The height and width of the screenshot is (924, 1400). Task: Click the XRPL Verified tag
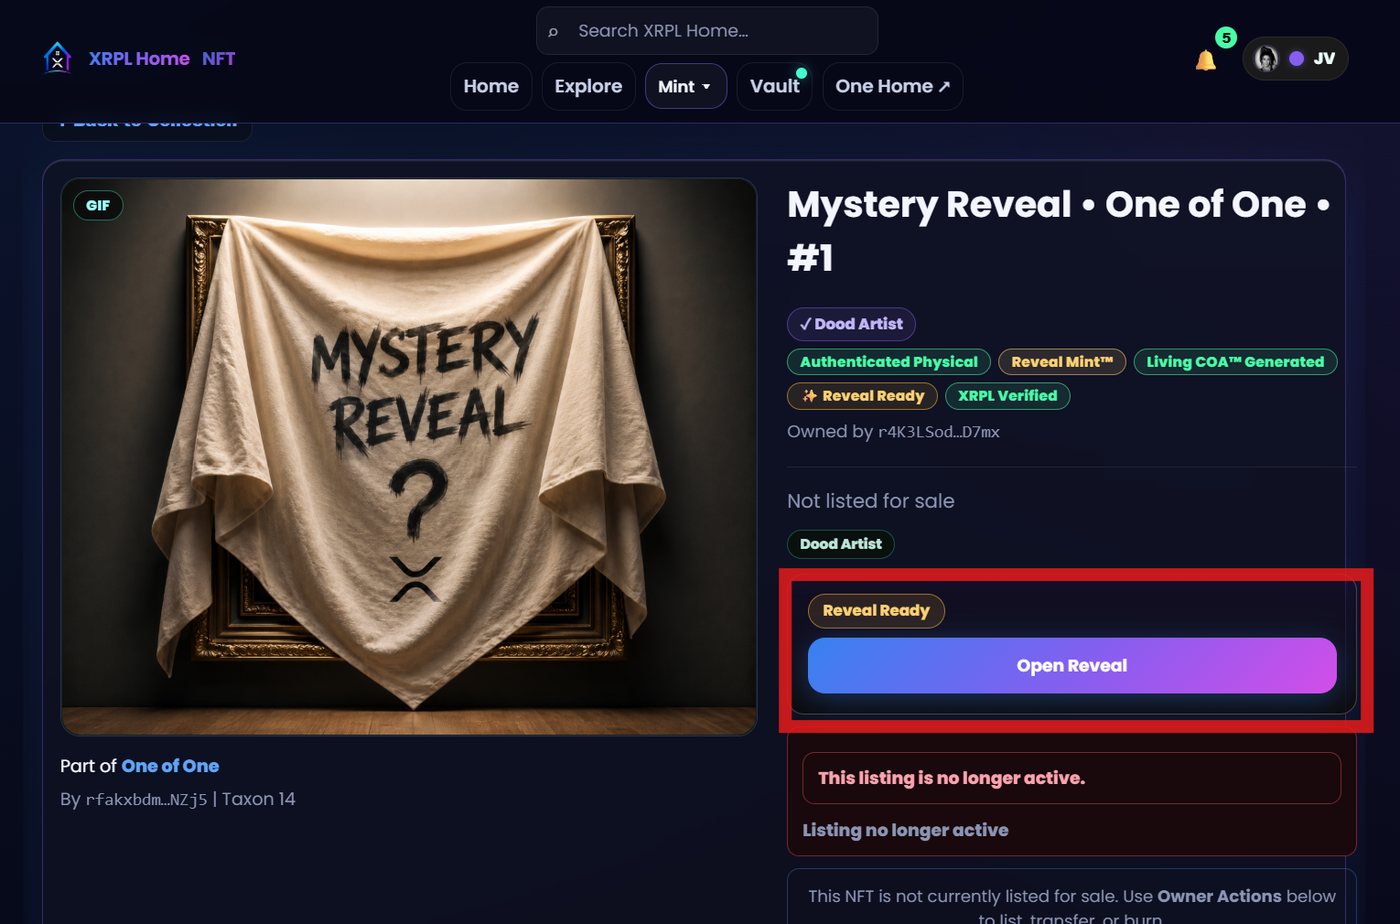click(1007, 396)
